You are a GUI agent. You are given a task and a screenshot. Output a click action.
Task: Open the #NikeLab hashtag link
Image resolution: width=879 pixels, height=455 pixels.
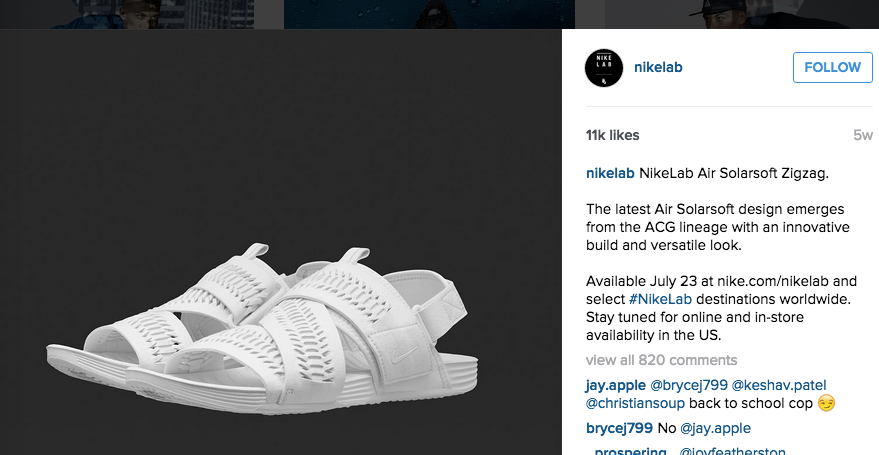(x=660, y=299)
